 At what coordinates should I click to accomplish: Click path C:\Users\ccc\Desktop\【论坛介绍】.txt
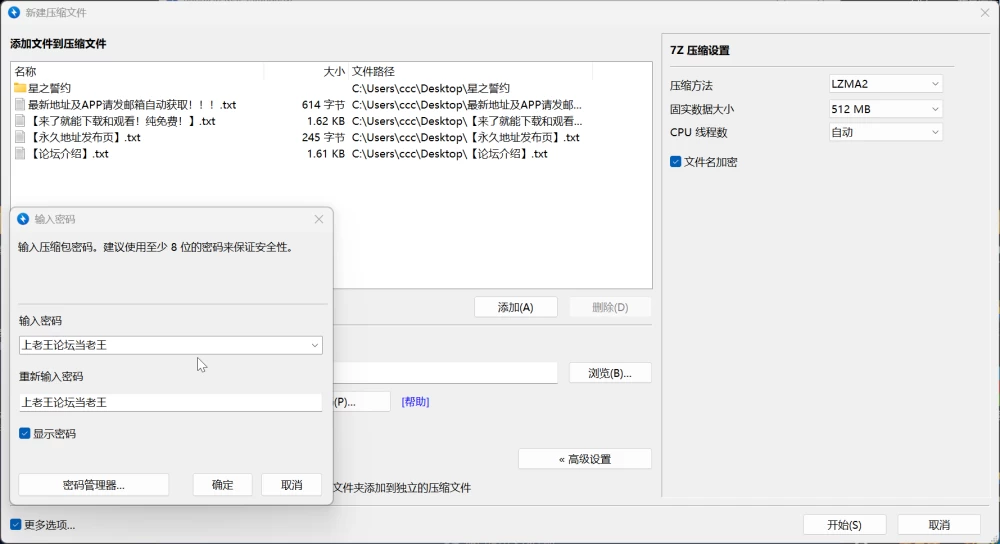tap(450, 154)
